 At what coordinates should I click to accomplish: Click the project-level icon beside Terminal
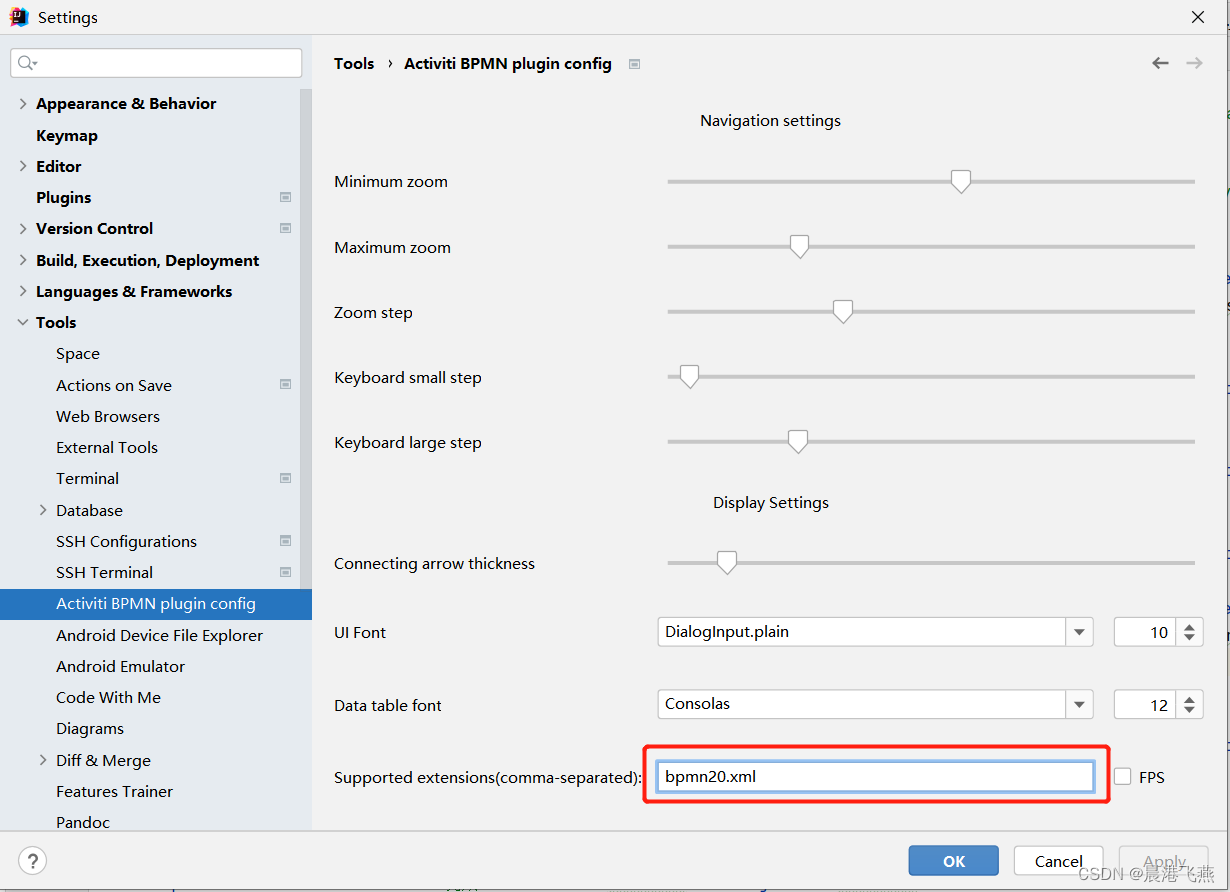click(x=285, y=479)
